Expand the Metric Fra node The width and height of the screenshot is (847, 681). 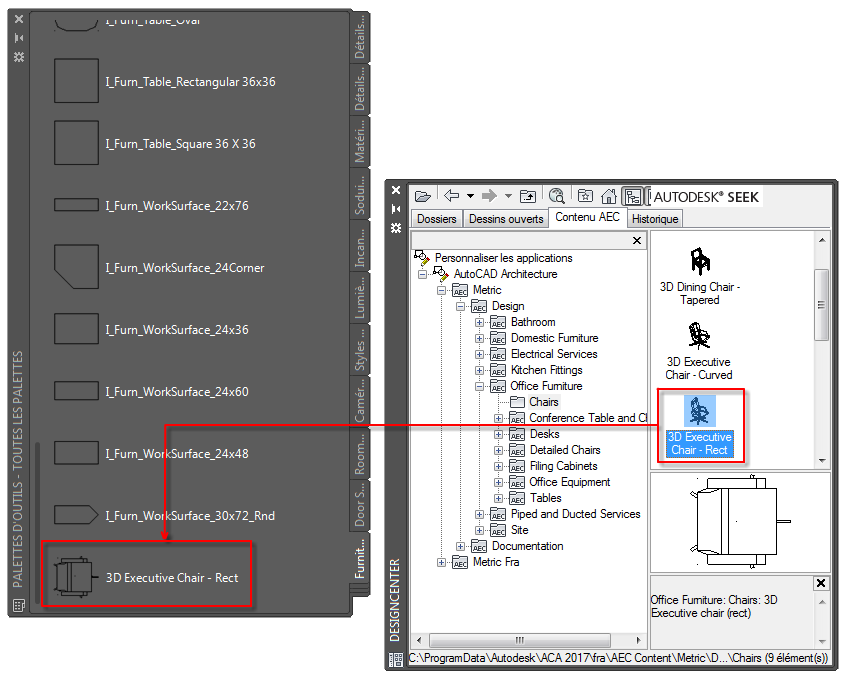[441, 563]
